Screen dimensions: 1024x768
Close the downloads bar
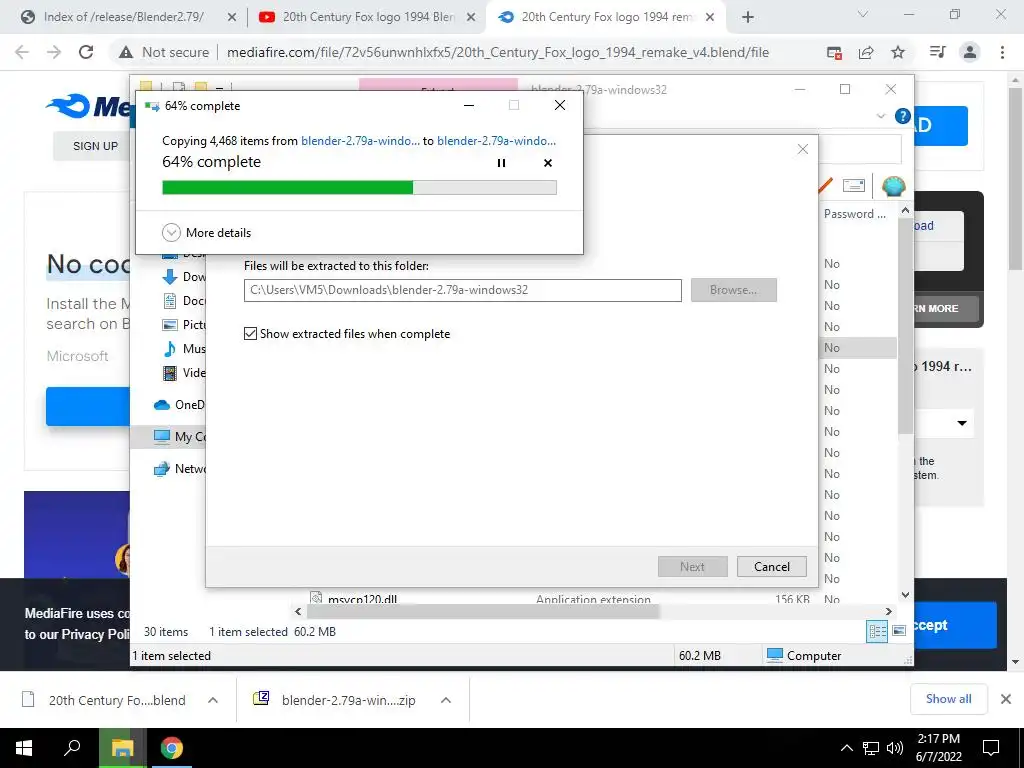click(x=1006, y=699)
